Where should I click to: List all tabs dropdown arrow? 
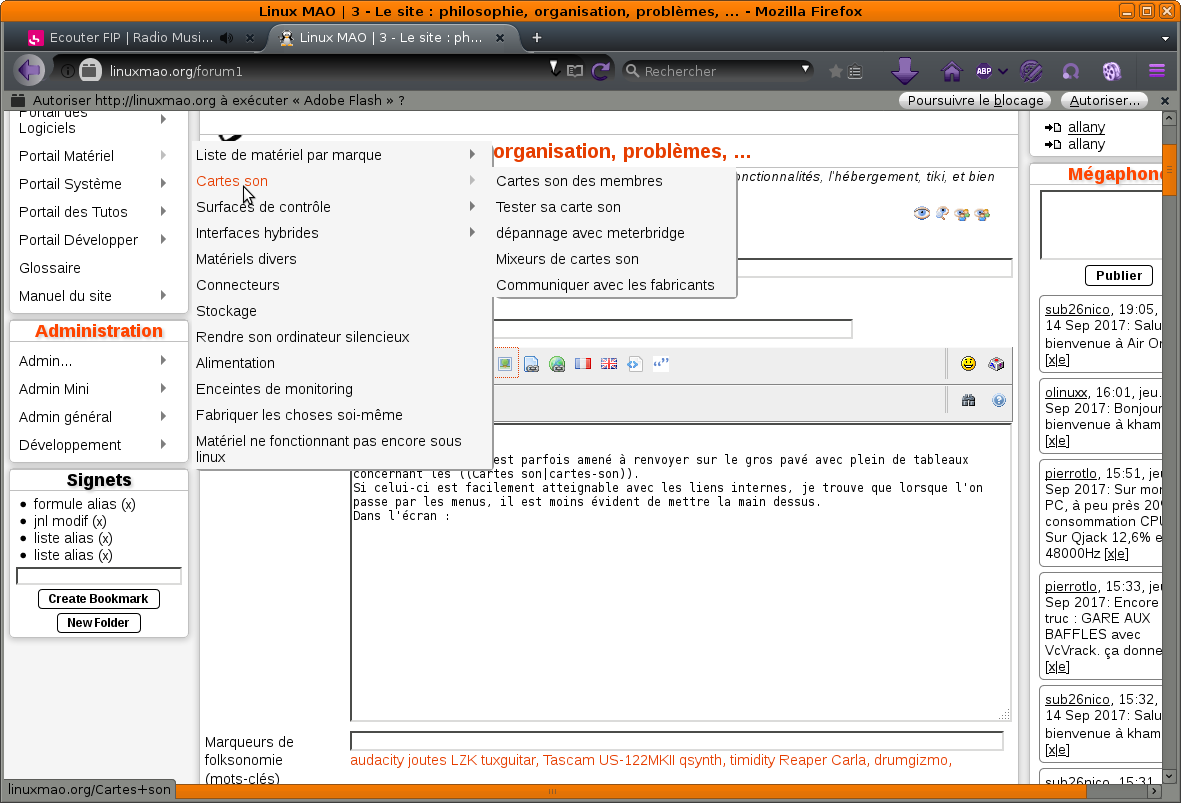point(1165,38)
